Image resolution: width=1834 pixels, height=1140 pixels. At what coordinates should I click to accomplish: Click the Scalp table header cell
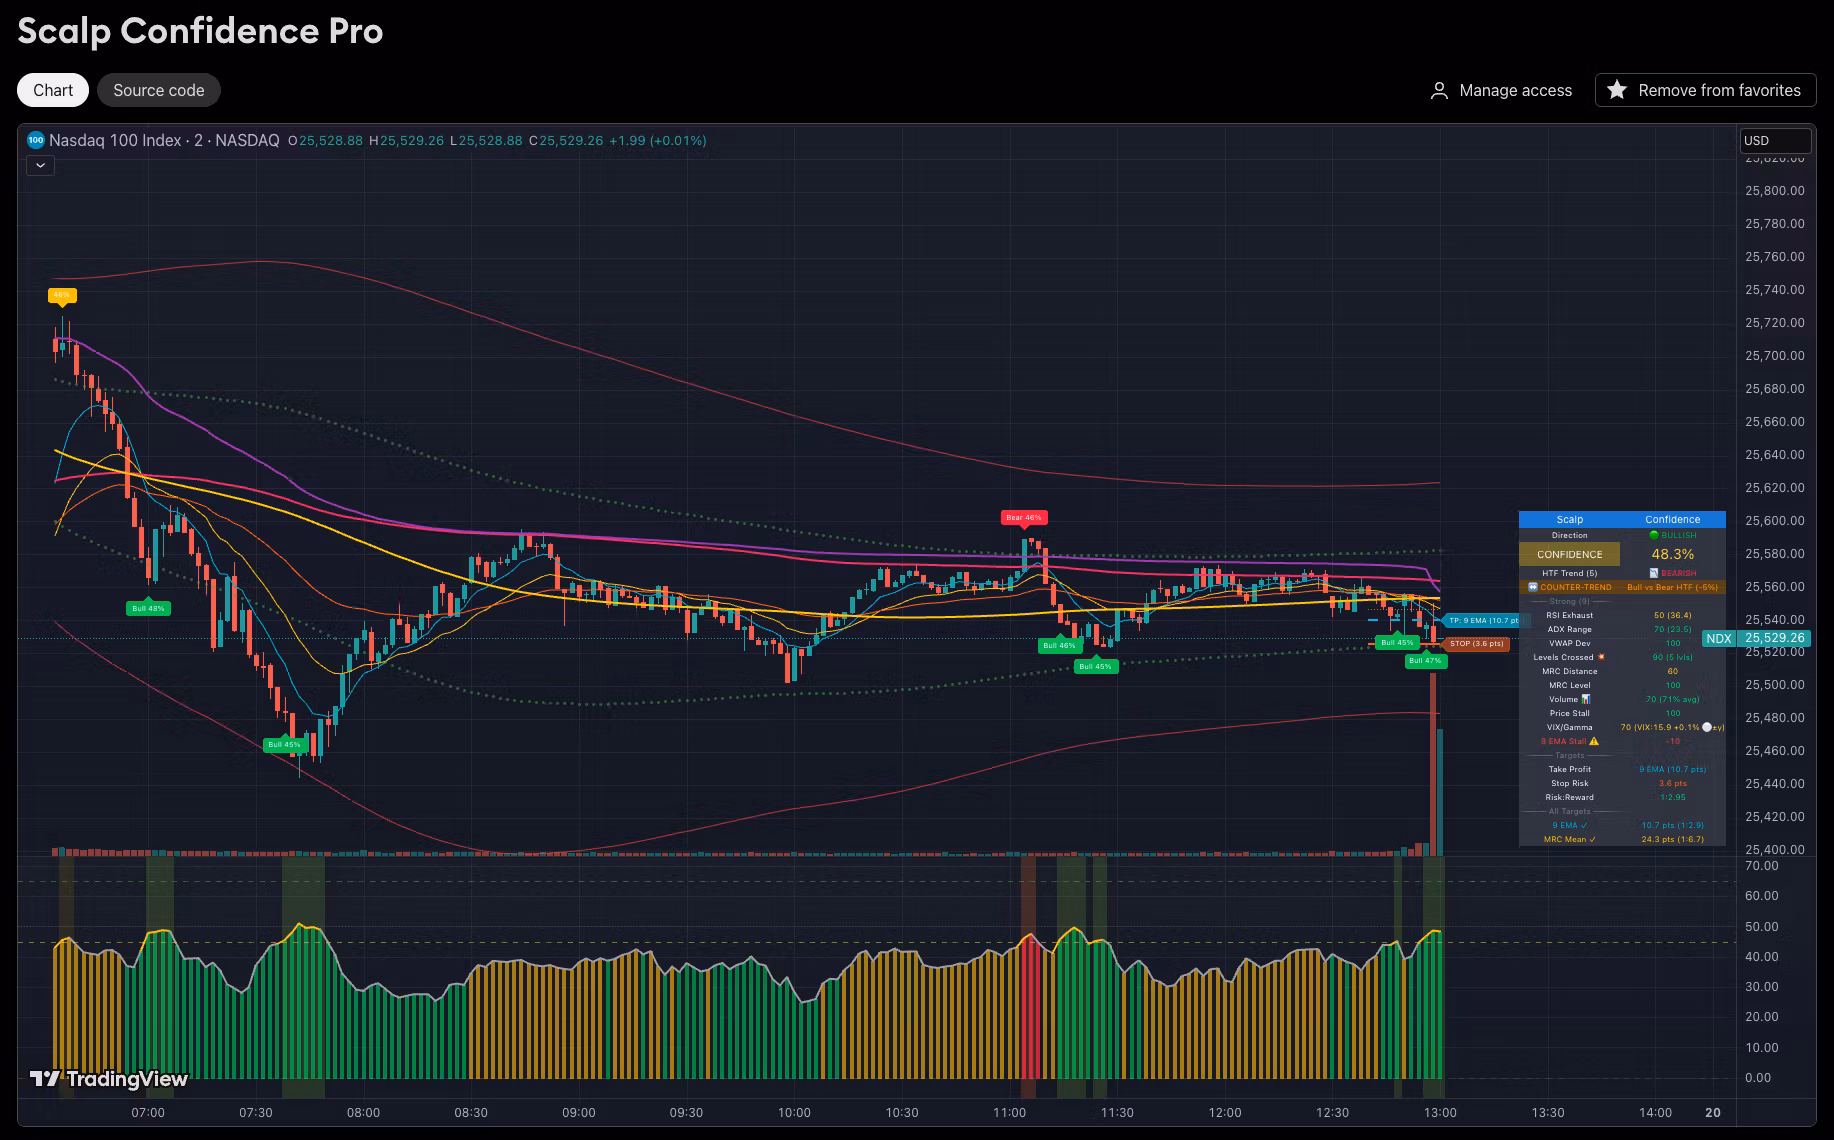[x=1569, y=519]
